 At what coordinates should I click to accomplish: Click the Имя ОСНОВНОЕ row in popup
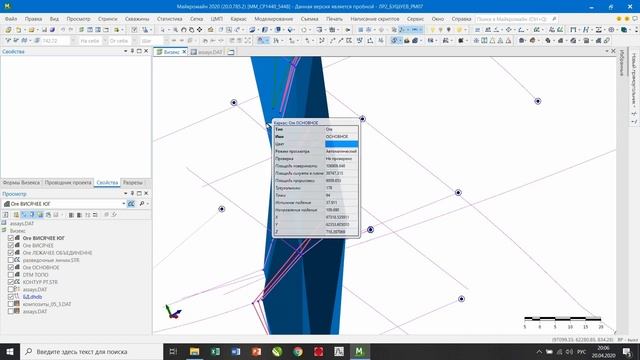tap(316, 136)
